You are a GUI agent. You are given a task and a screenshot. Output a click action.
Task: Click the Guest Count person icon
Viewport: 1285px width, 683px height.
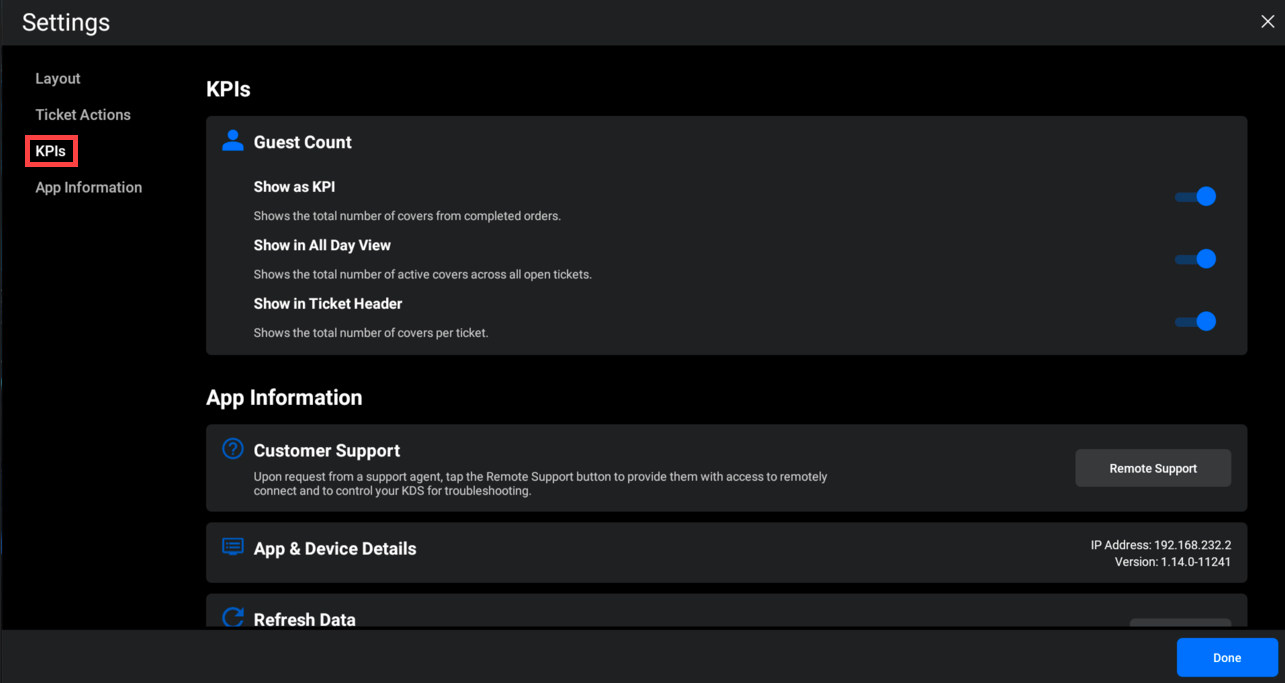coord(233,141)
